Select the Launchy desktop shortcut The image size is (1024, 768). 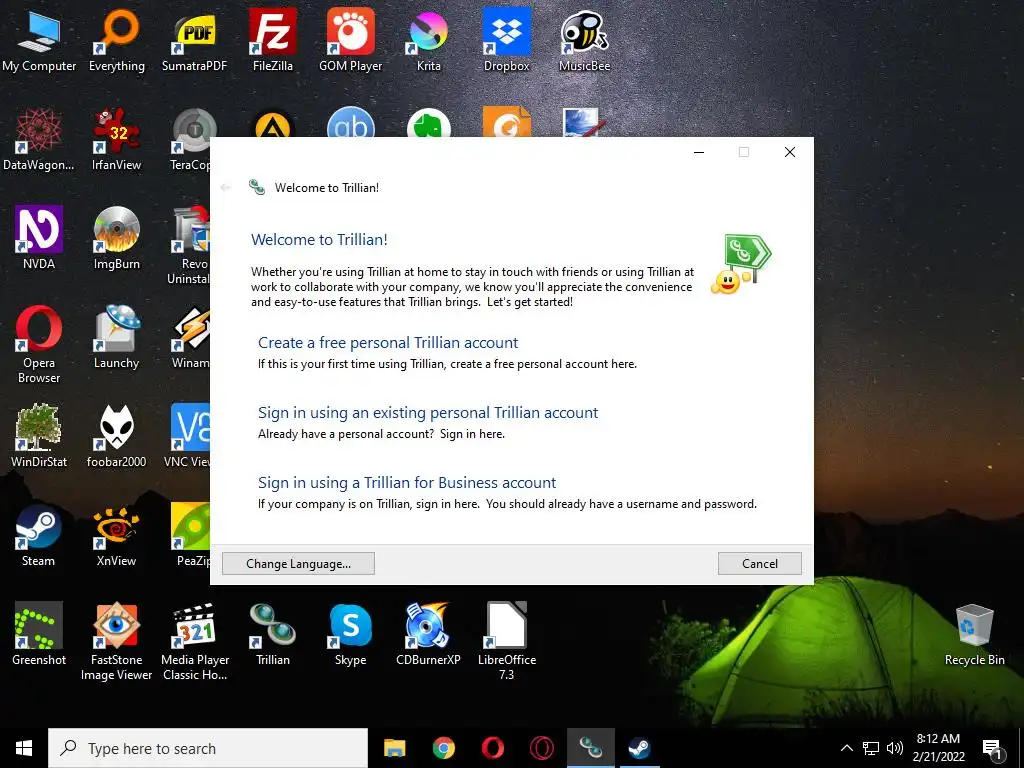116,338
